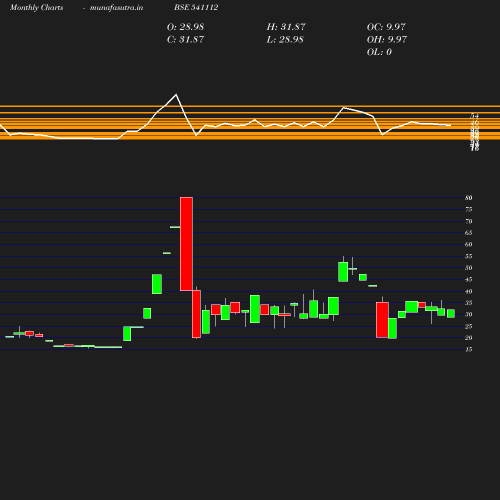Select the high value 'H: 31.87'

(x=286, y=27)
